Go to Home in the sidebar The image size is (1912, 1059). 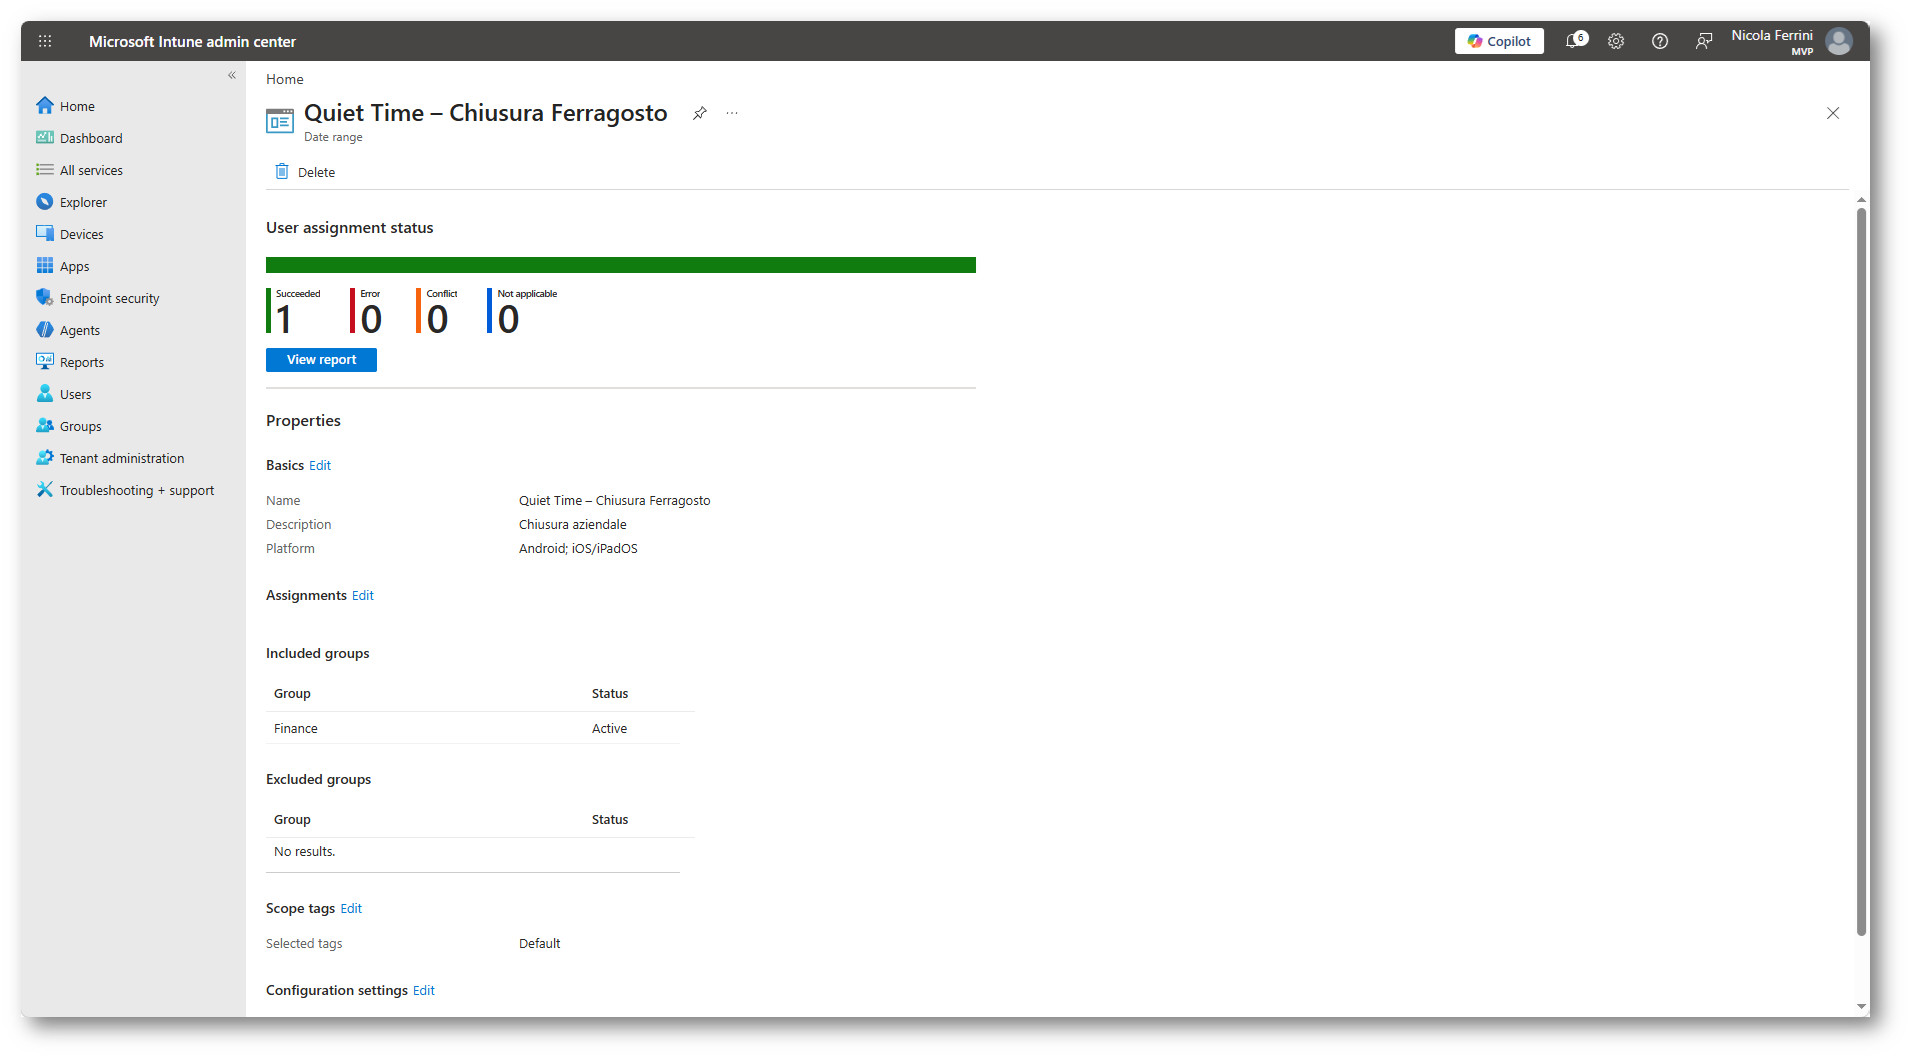pyautogui.click(x=77, y=106)
